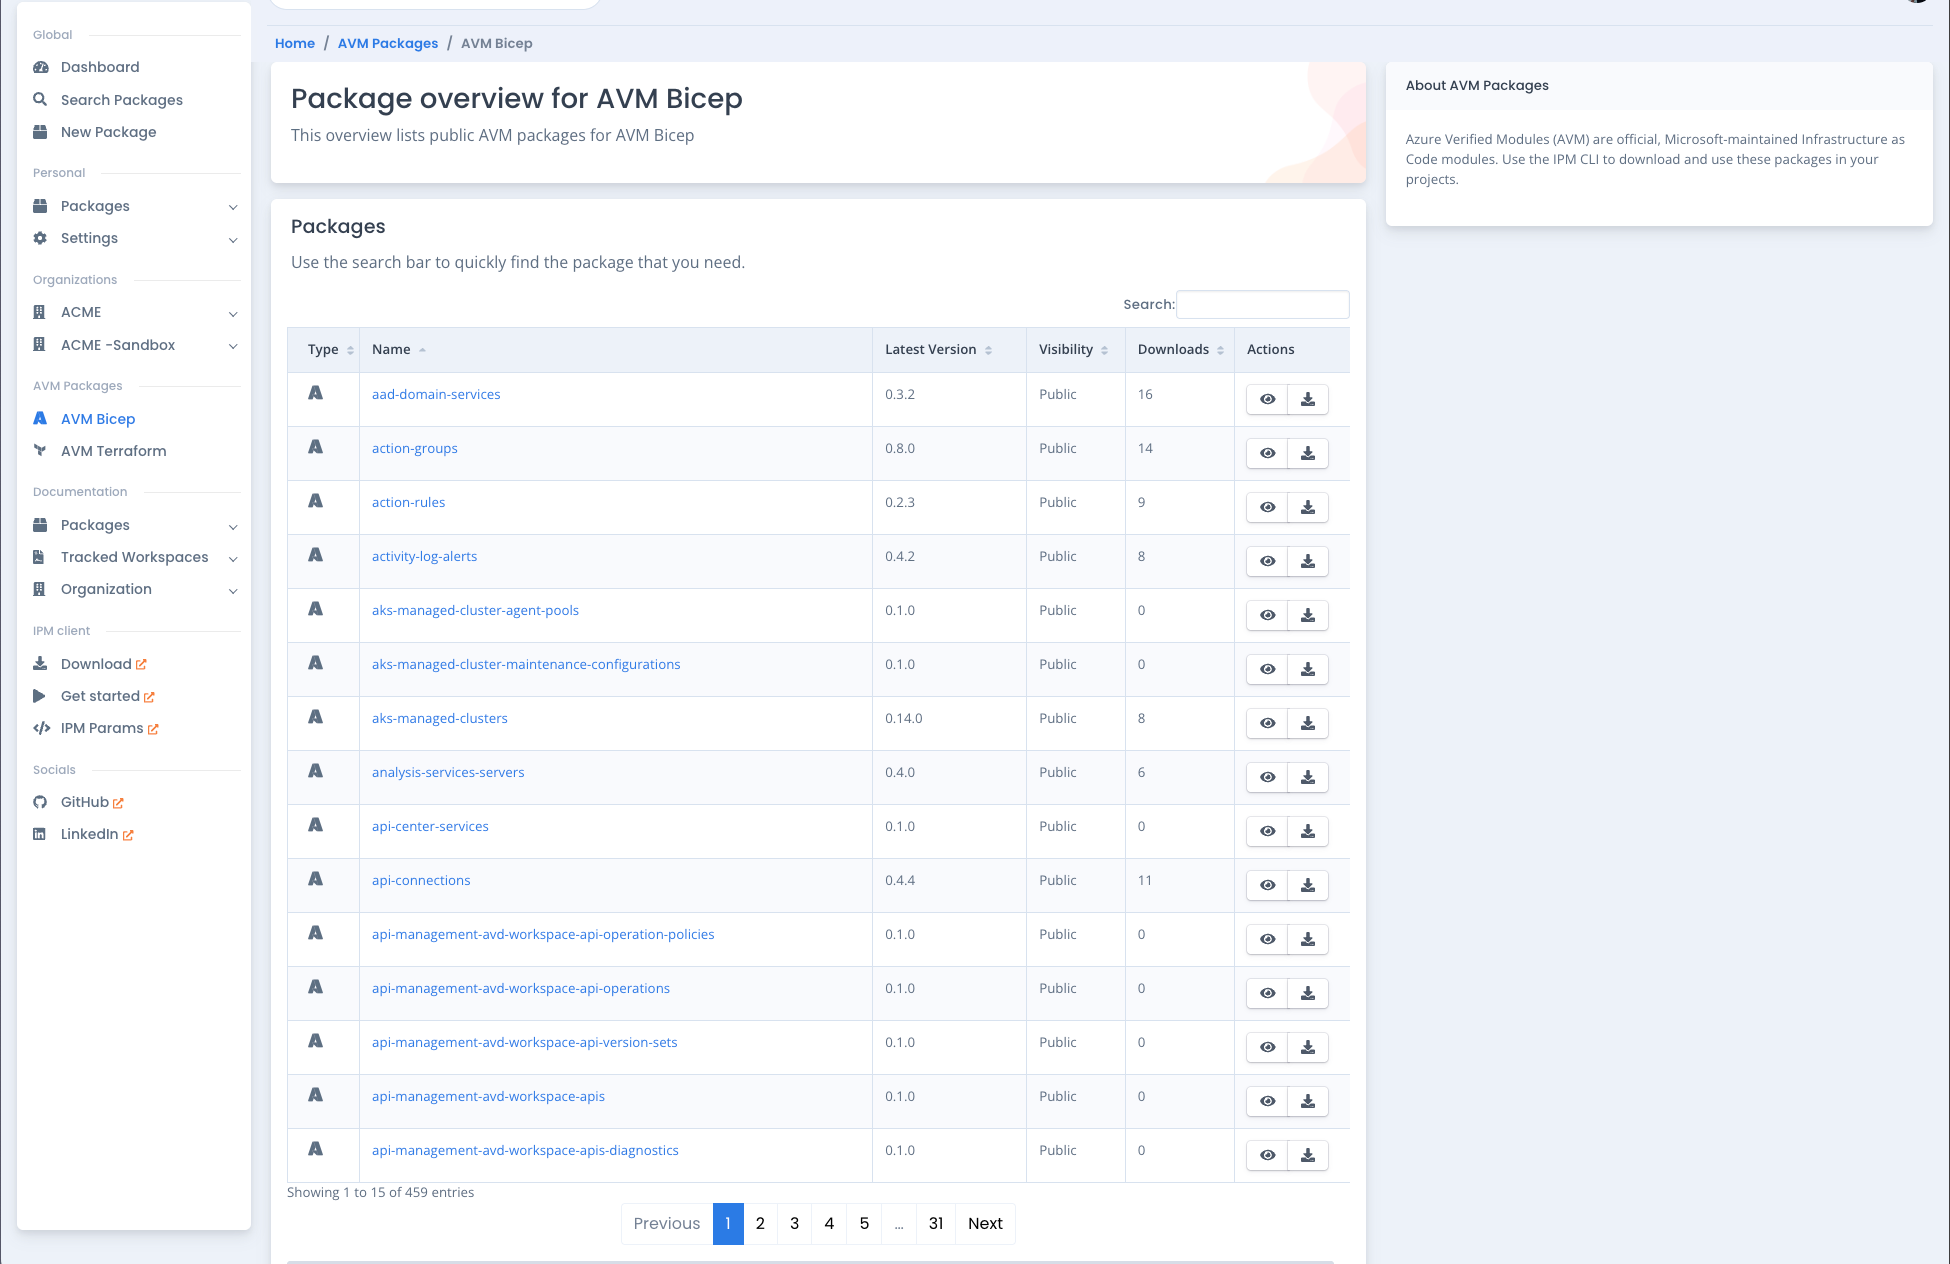The width and height of the screenshot is (1950, 1264).
Task: Select AVM Bicep in the sidebar
Action: coord(97,419)
